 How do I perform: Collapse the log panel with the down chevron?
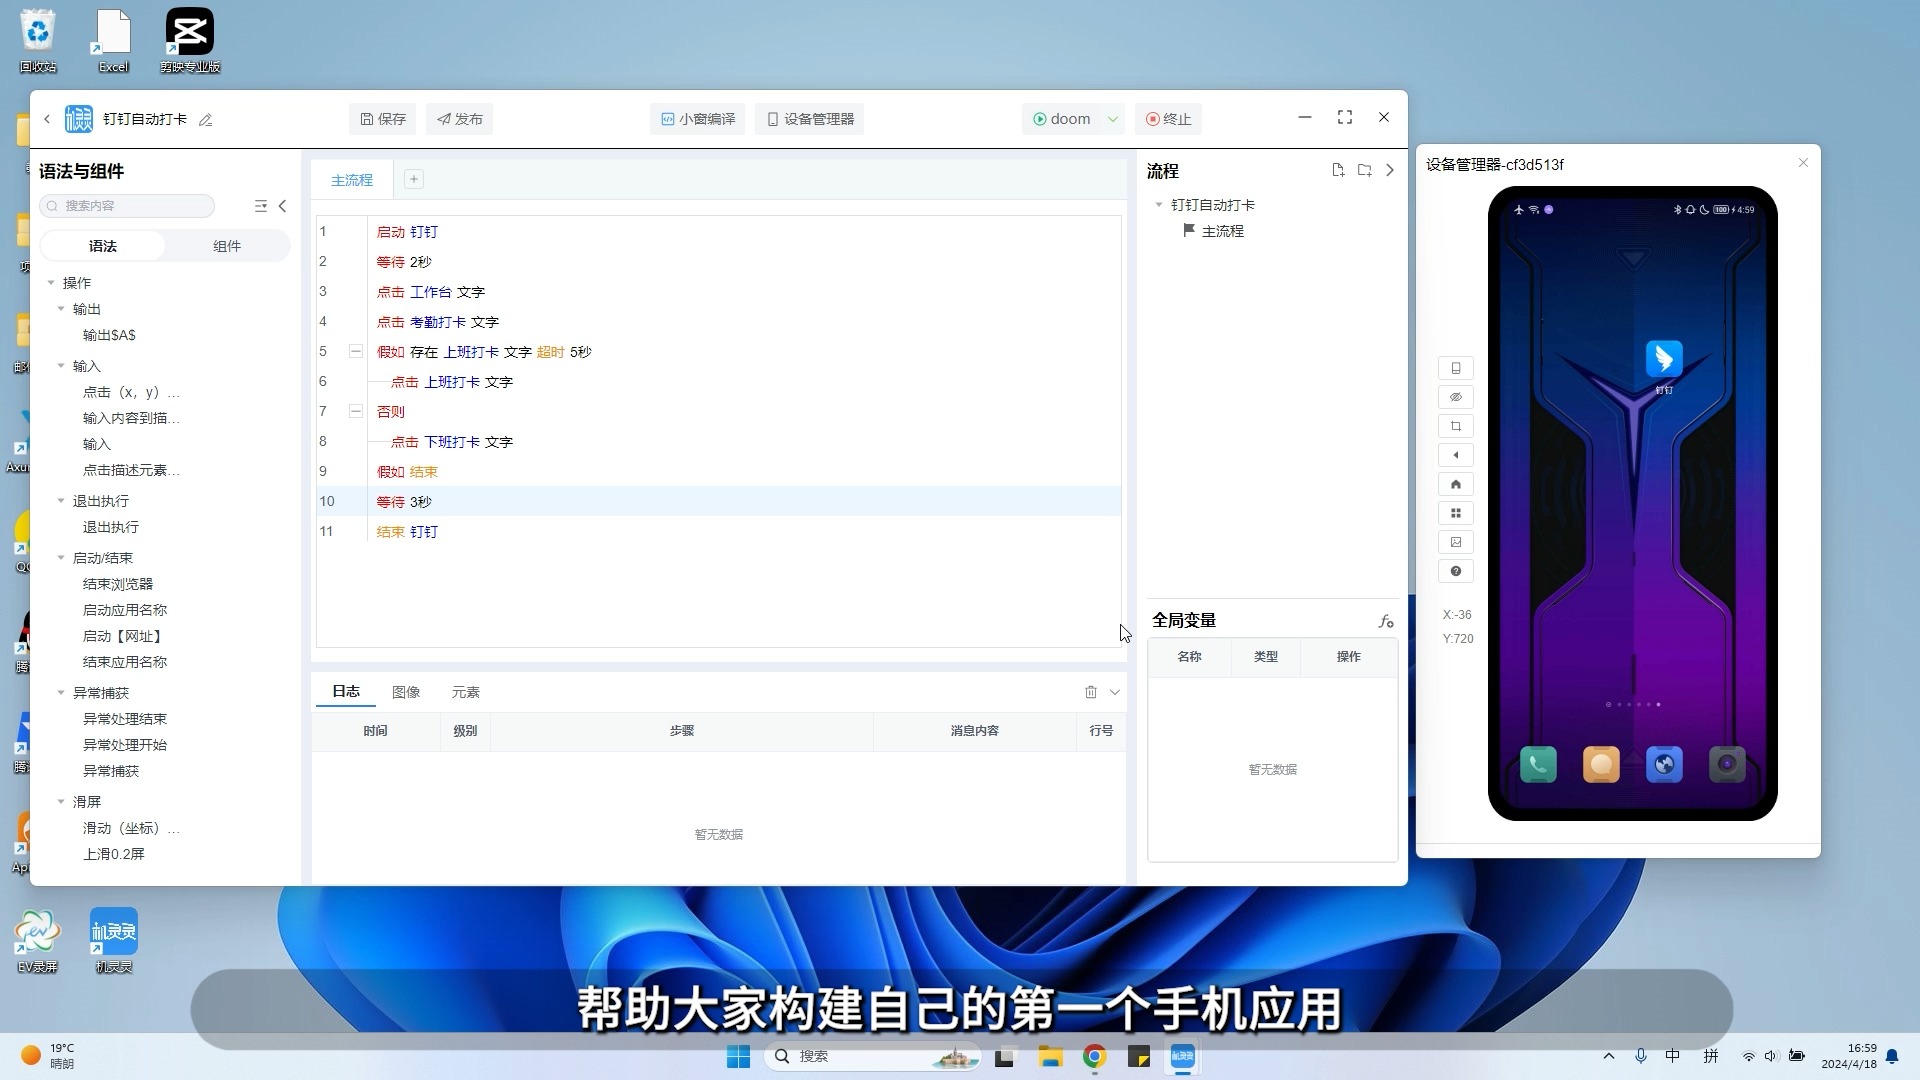coord(1115,692)
